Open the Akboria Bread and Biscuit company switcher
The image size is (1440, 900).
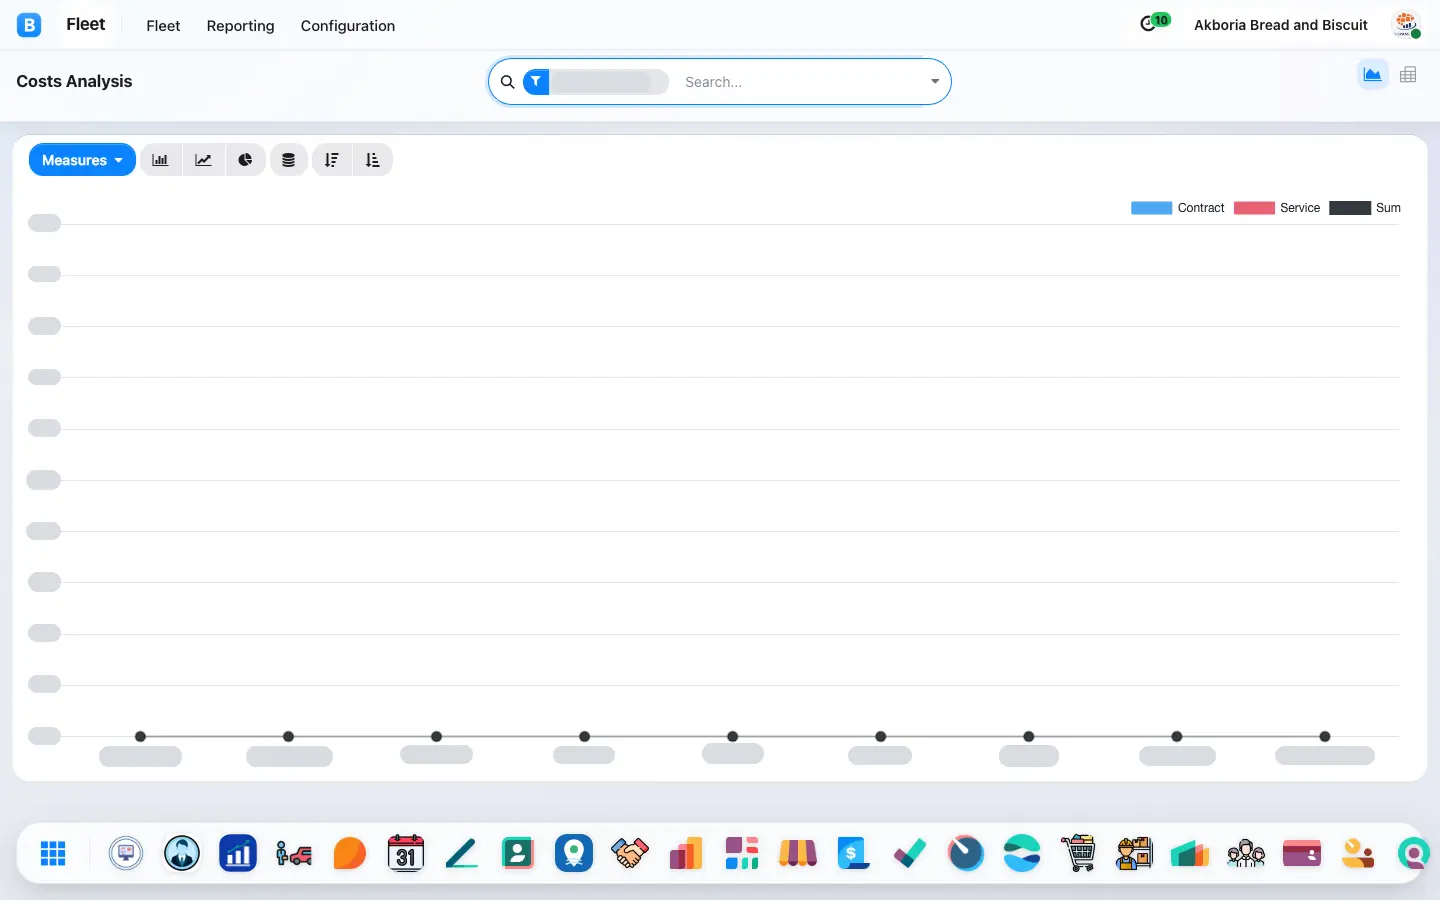[x=1281, y=25]
